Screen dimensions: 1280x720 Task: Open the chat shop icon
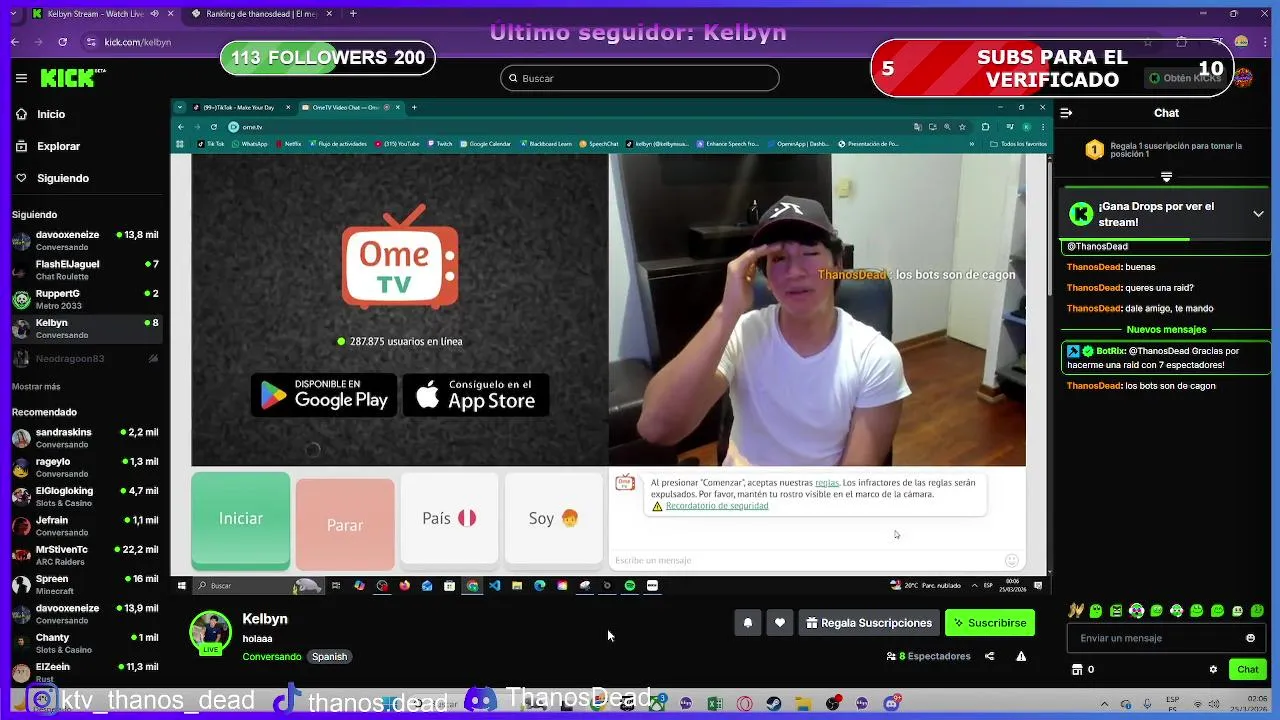1077,670
